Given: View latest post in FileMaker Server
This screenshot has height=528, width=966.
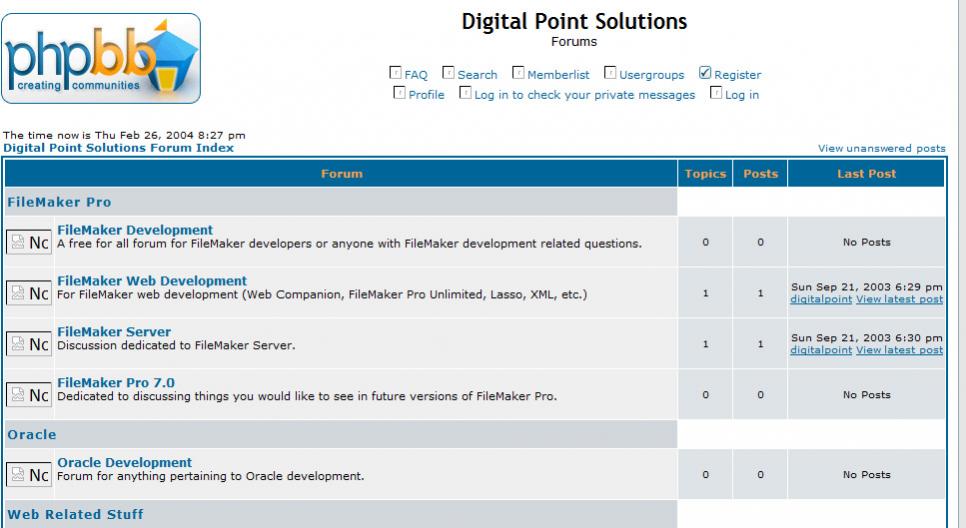Looking at the screenshot, I should [899, 350].
